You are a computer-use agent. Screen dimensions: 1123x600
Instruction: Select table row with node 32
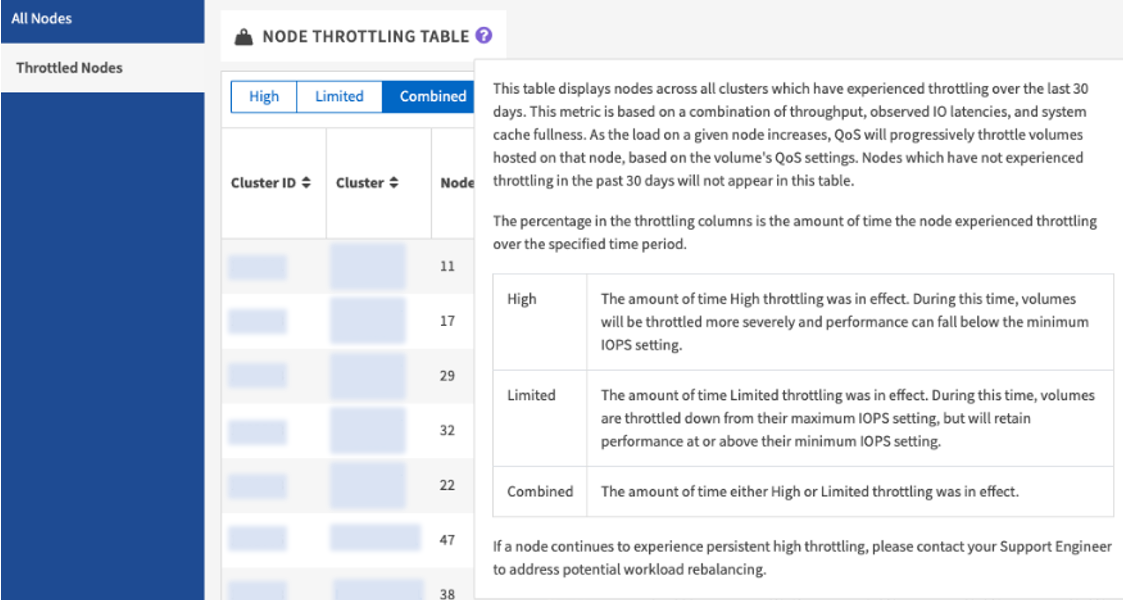pos(447,430)
